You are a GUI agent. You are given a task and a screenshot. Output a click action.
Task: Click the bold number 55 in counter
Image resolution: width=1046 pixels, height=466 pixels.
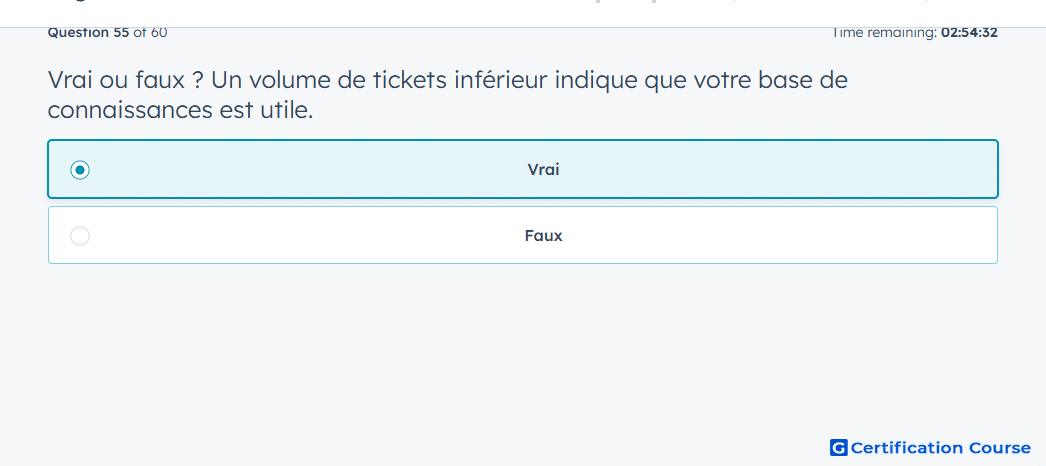click(121, 32)
